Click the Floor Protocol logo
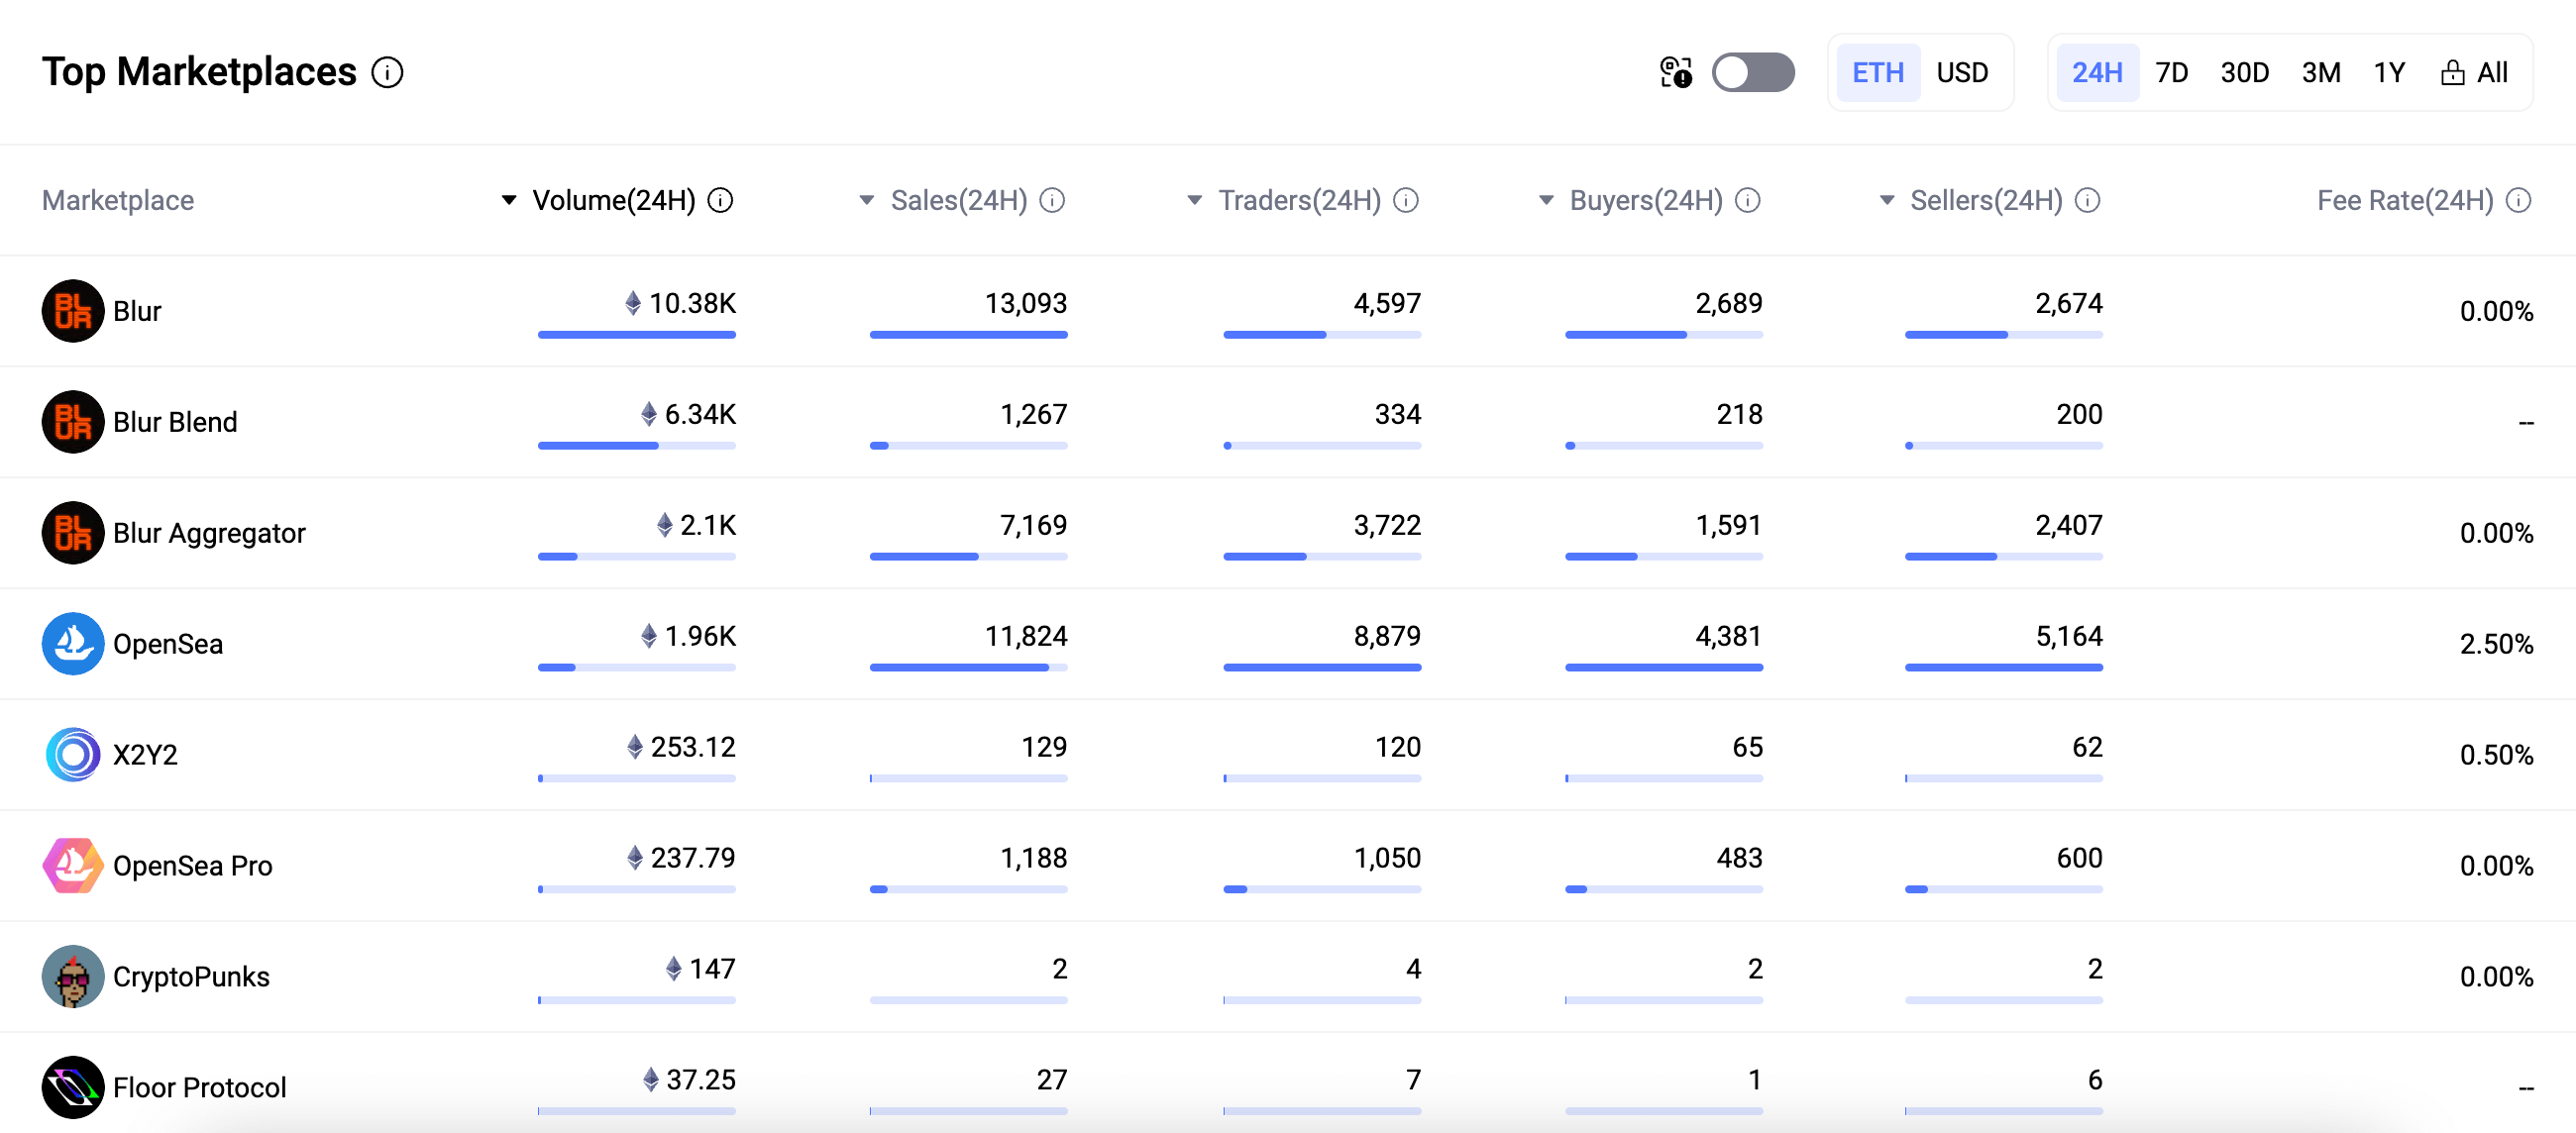 point(73,1087)
